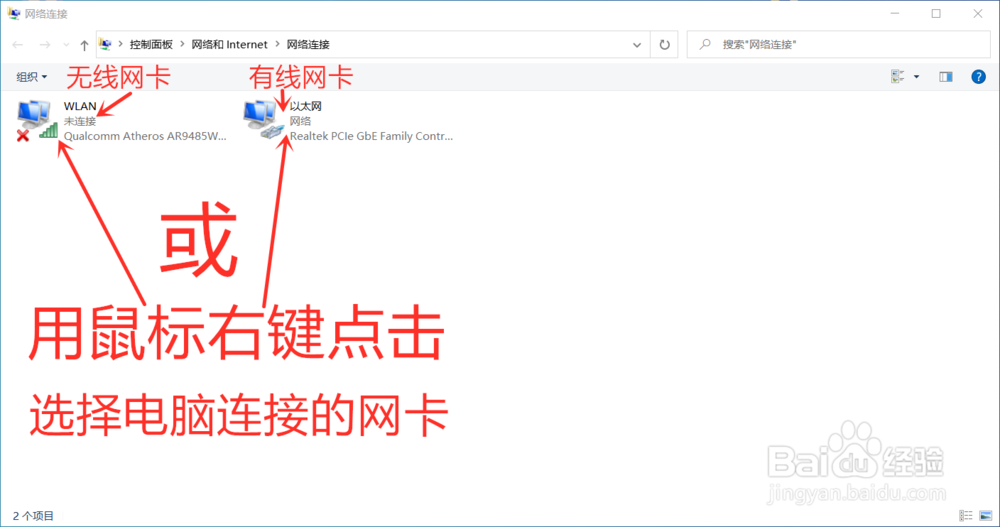Click the WLAN connection name
1000x527 pixels.
(x=80, y=106)
